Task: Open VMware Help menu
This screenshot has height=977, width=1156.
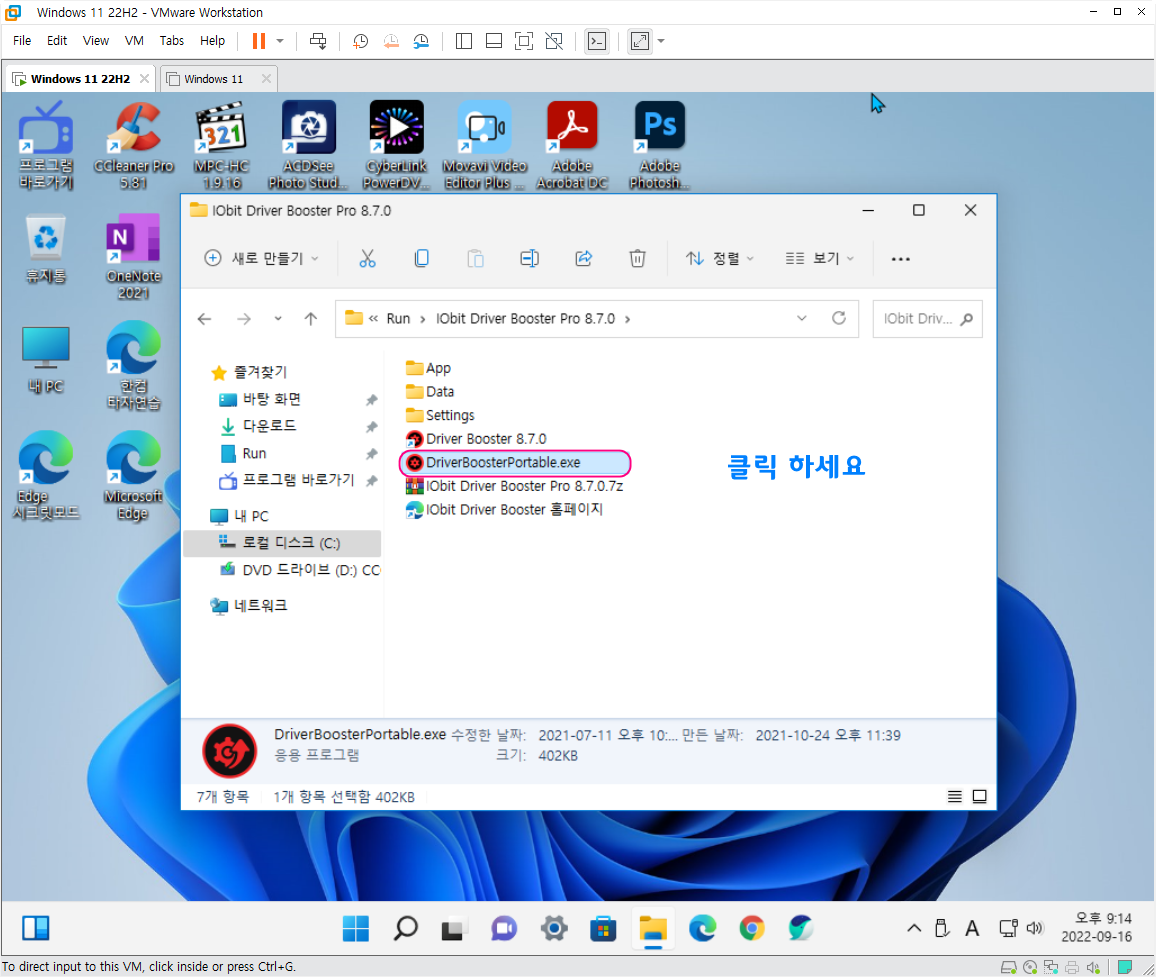Action: [x=212, y=41]
